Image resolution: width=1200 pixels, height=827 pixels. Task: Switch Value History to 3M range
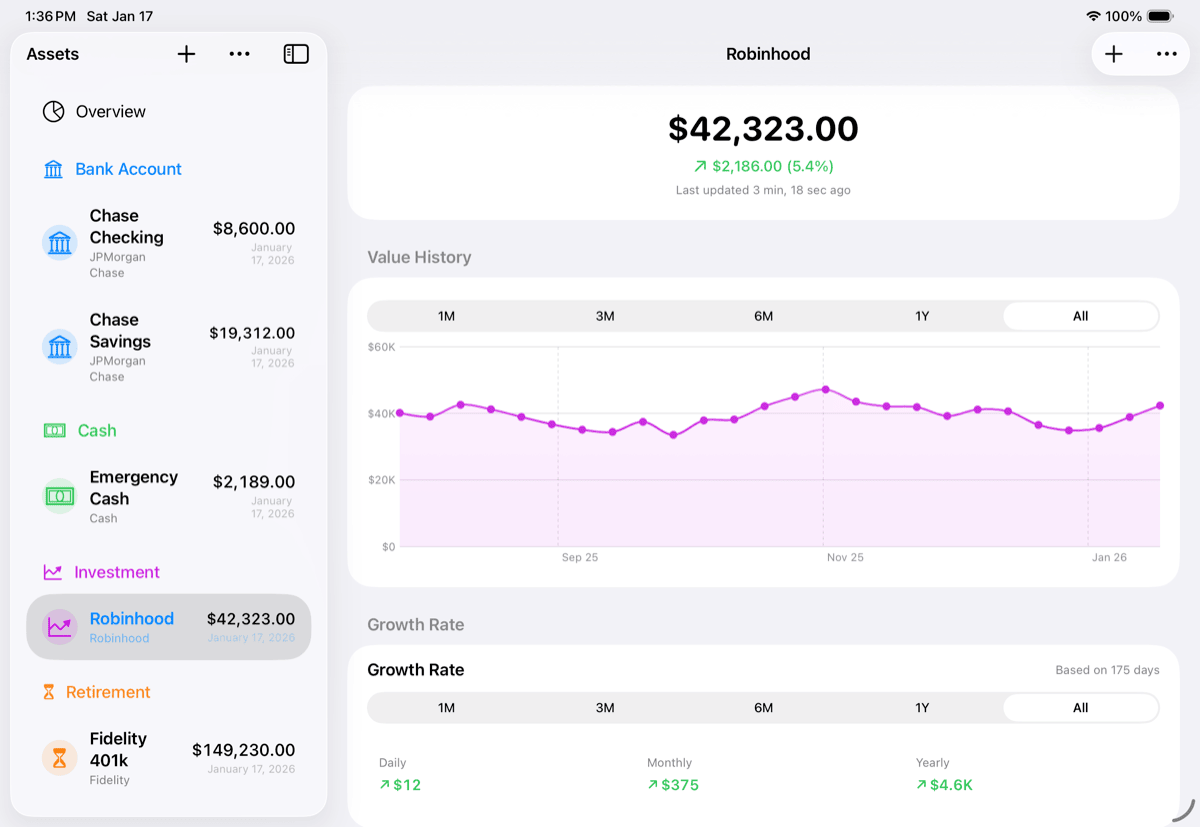(605, 316)
